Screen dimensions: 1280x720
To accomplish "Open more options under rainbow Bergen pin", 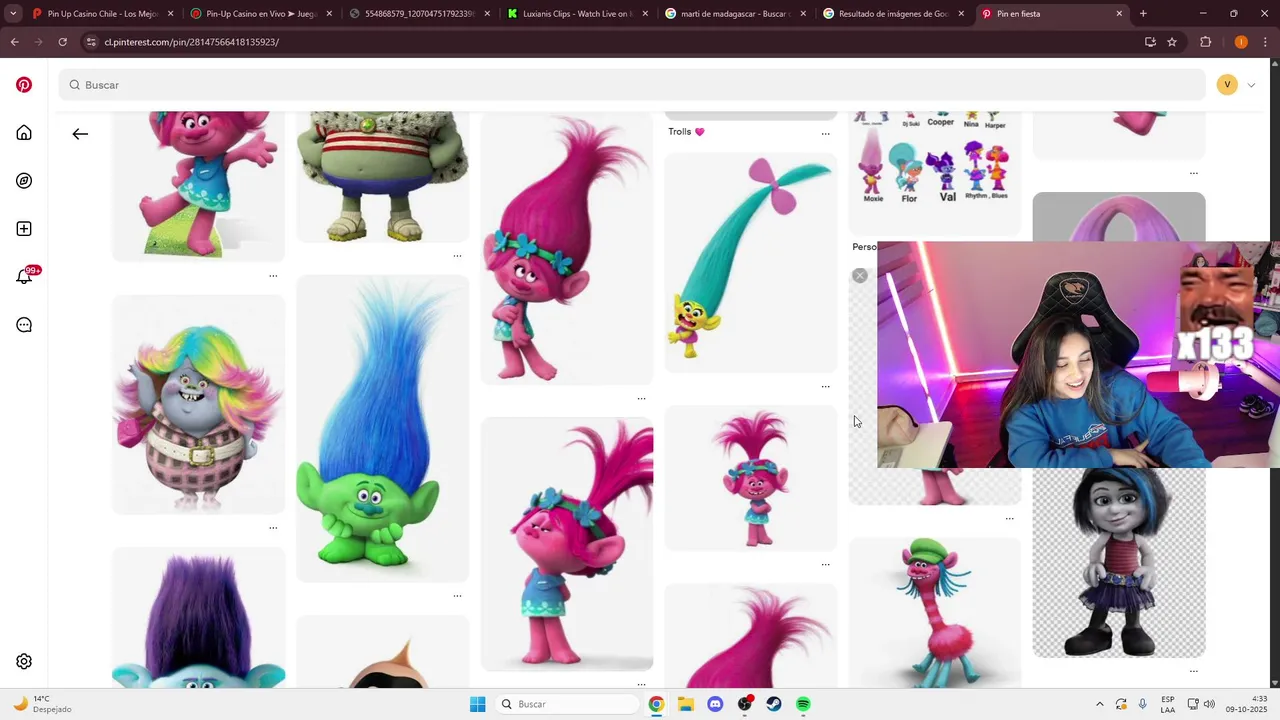I will click(273, 528).
